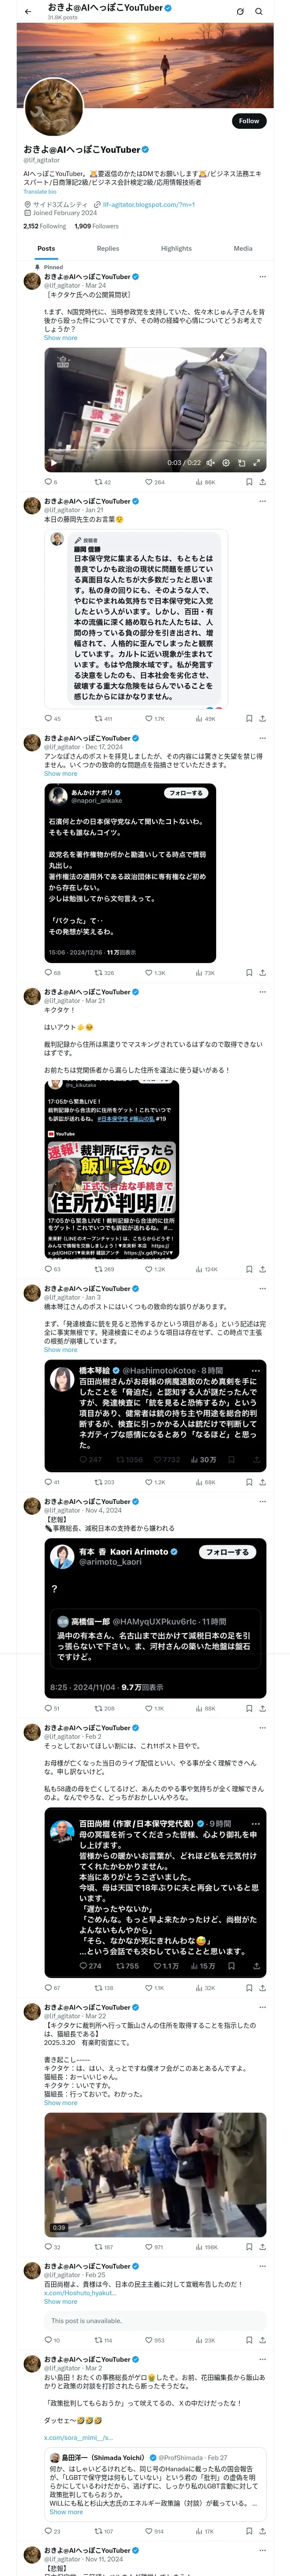Enter fullscreen on the pinned video
The width and height of the screenshot is (290, 2576).
coord(257,463)
